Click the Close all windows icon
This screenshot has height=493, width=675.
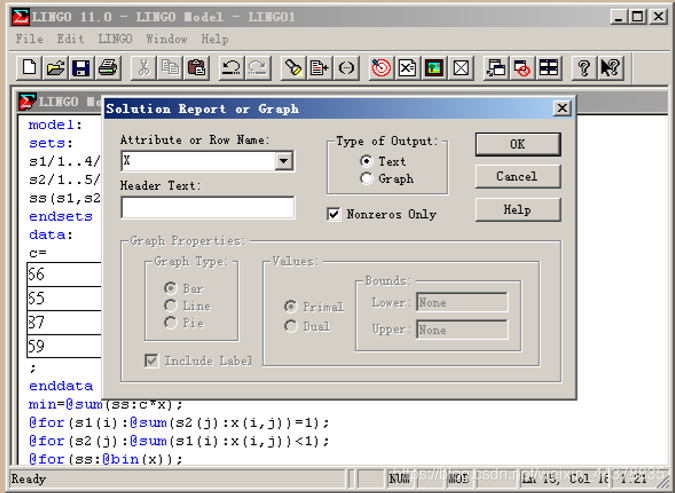tap(522, 68)
